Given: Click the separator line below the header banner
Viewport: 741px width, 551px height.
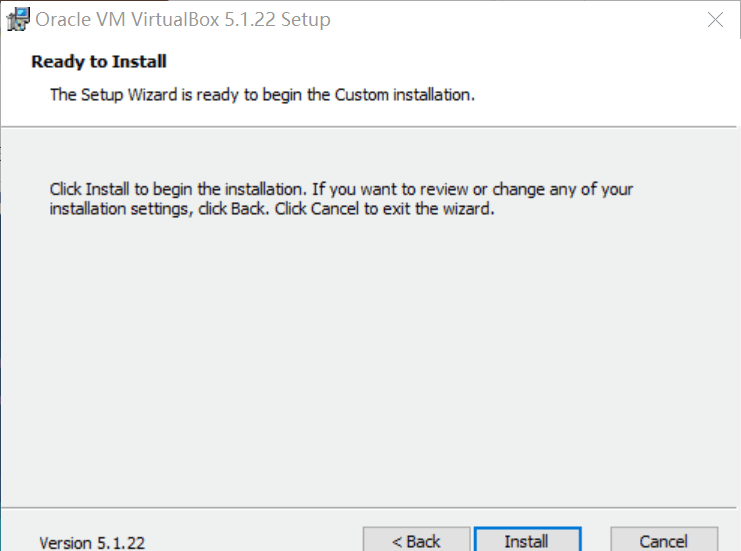Looking at the screenshot, I should tap(370, 126).
